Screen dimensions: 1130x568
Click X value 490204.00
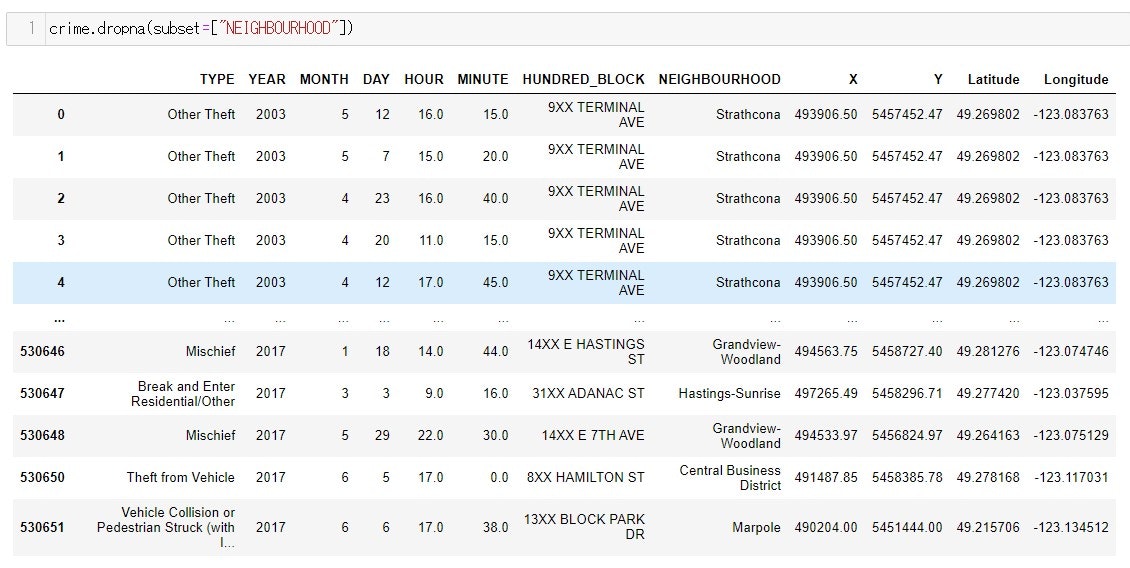(826, 527)
